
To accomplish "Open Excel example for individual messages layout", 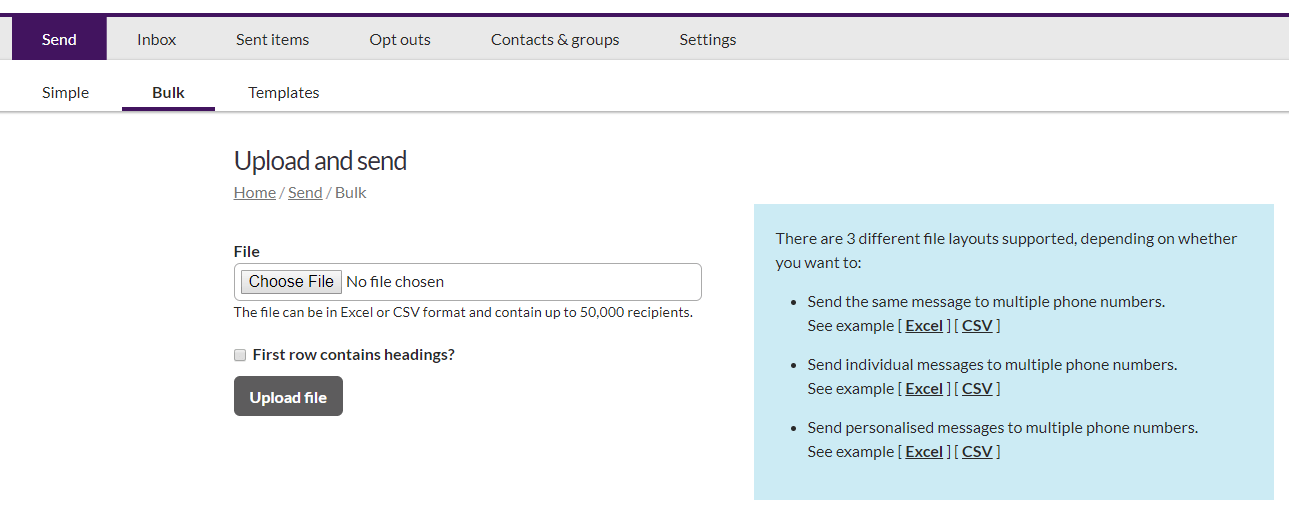I will (924, 389).
